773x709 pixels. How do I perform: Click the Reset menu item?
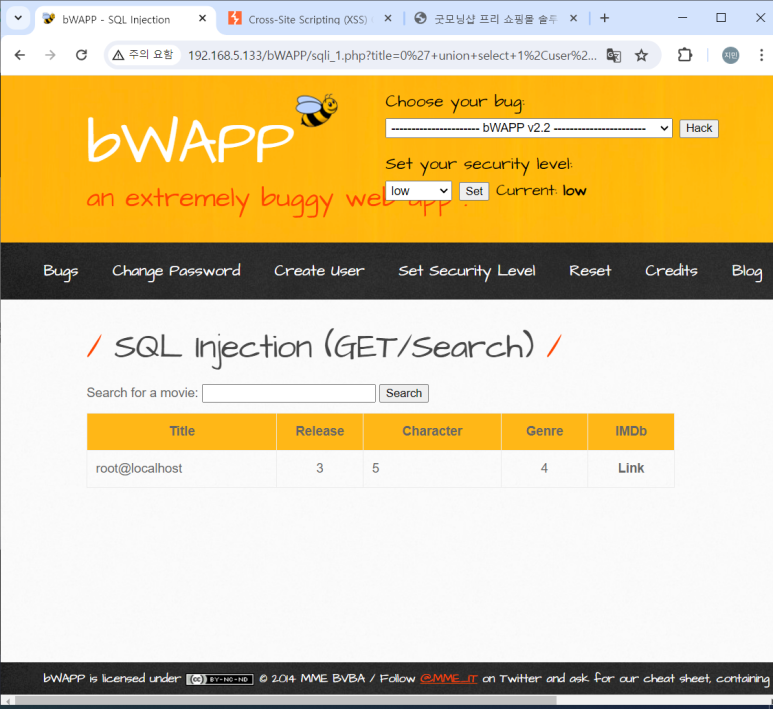pyautogui.click(x=590, y=271)
